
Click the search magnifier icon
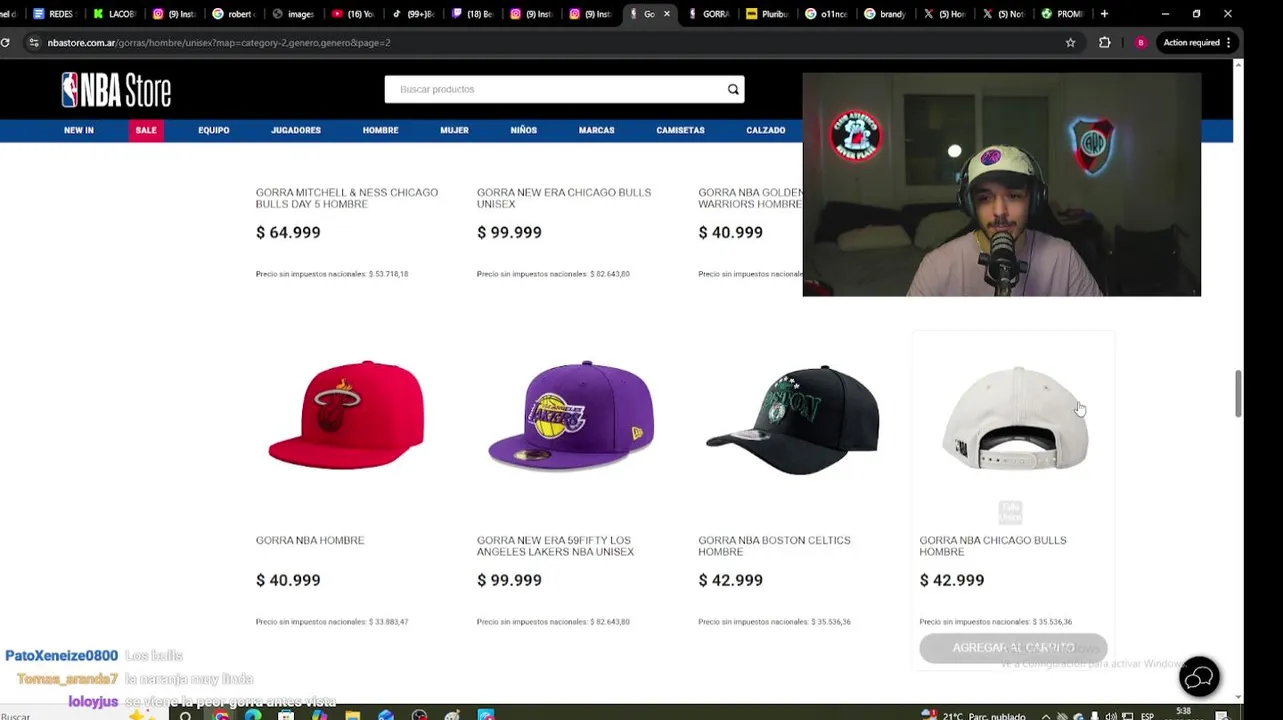coord(733,89)
